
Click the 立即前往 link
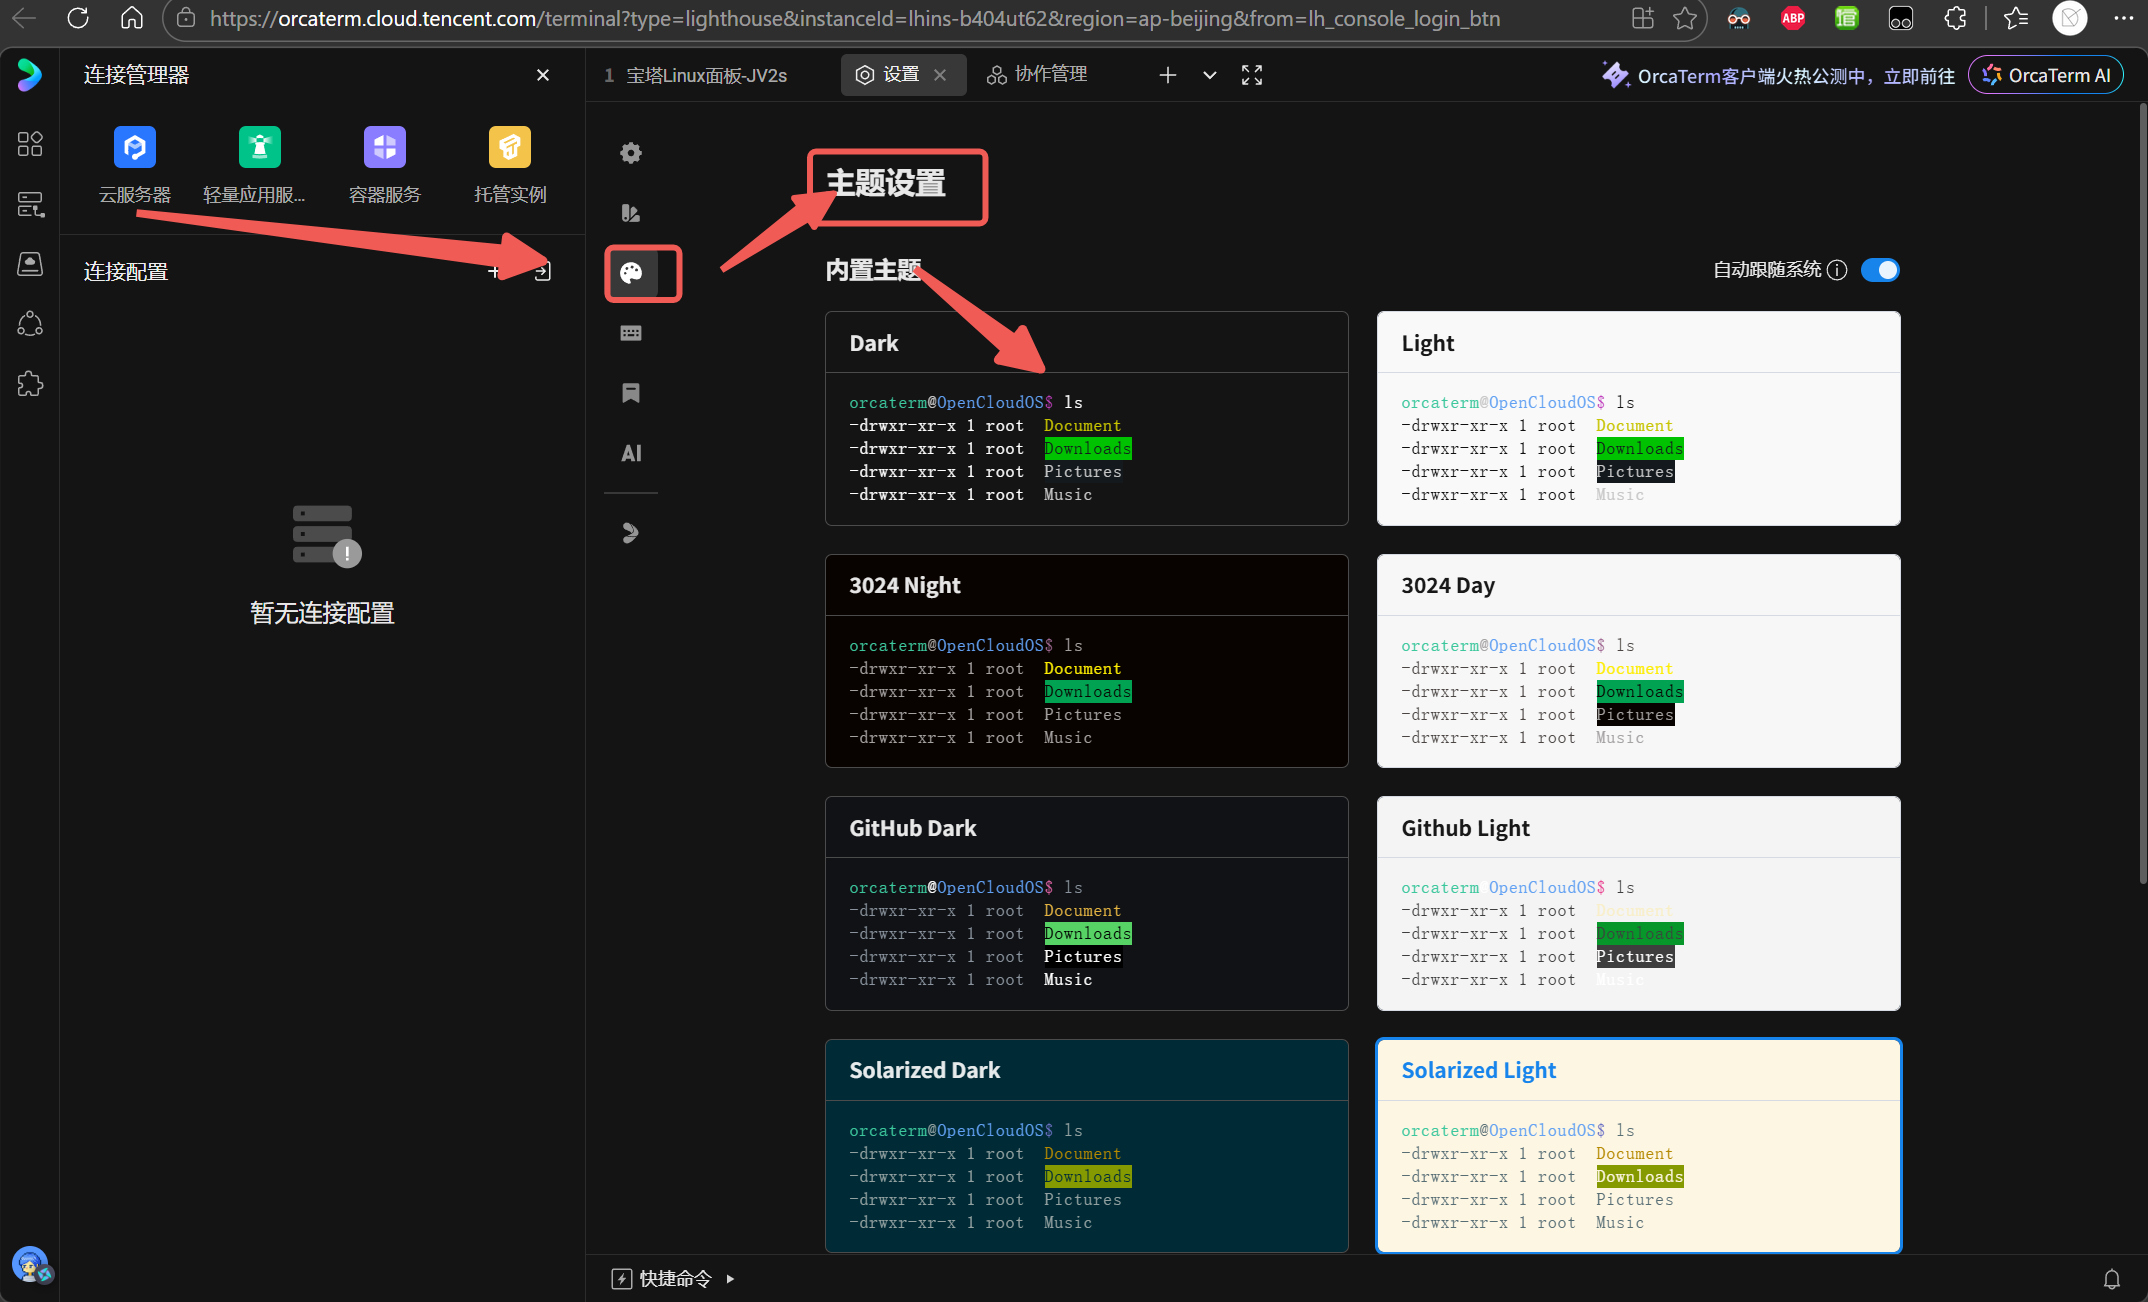(x=1918, y=76)
